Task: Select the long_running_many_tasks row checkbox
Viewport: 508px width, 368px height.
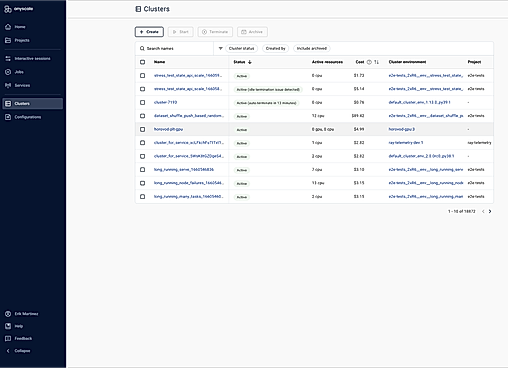Action: [143, 197]
